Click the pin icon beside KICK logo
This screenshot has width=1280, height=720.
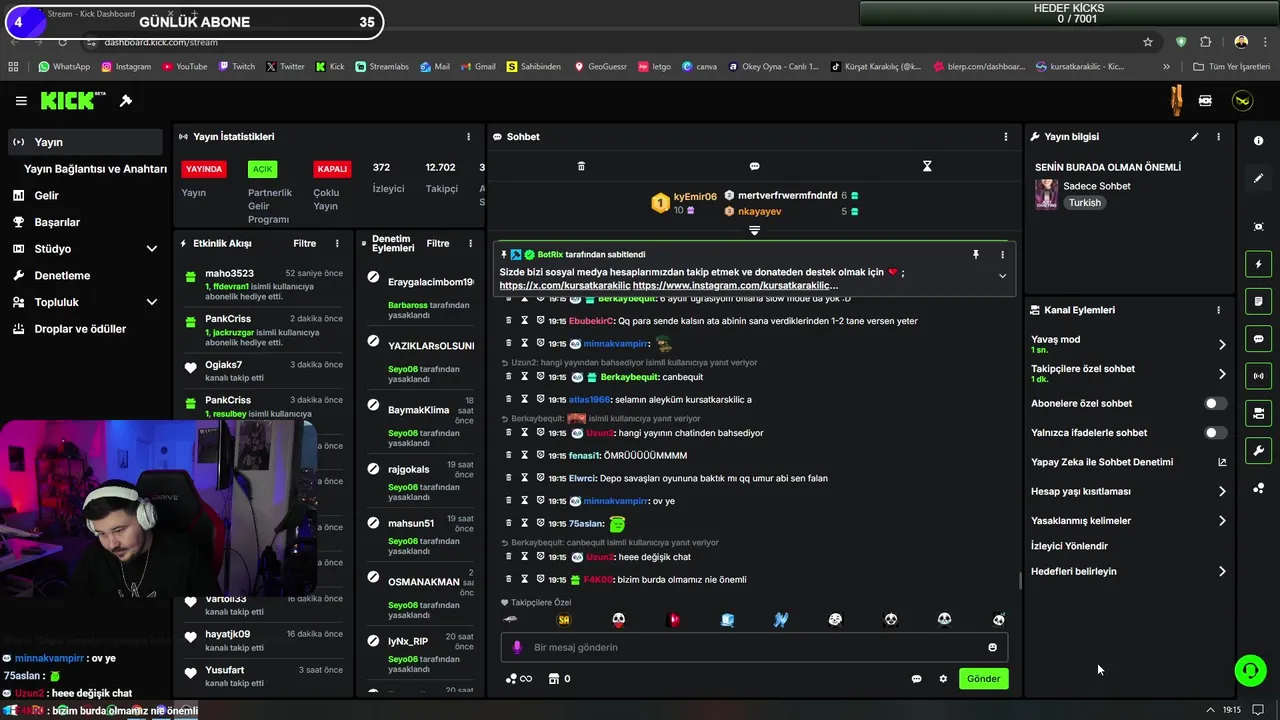[126, 101]
